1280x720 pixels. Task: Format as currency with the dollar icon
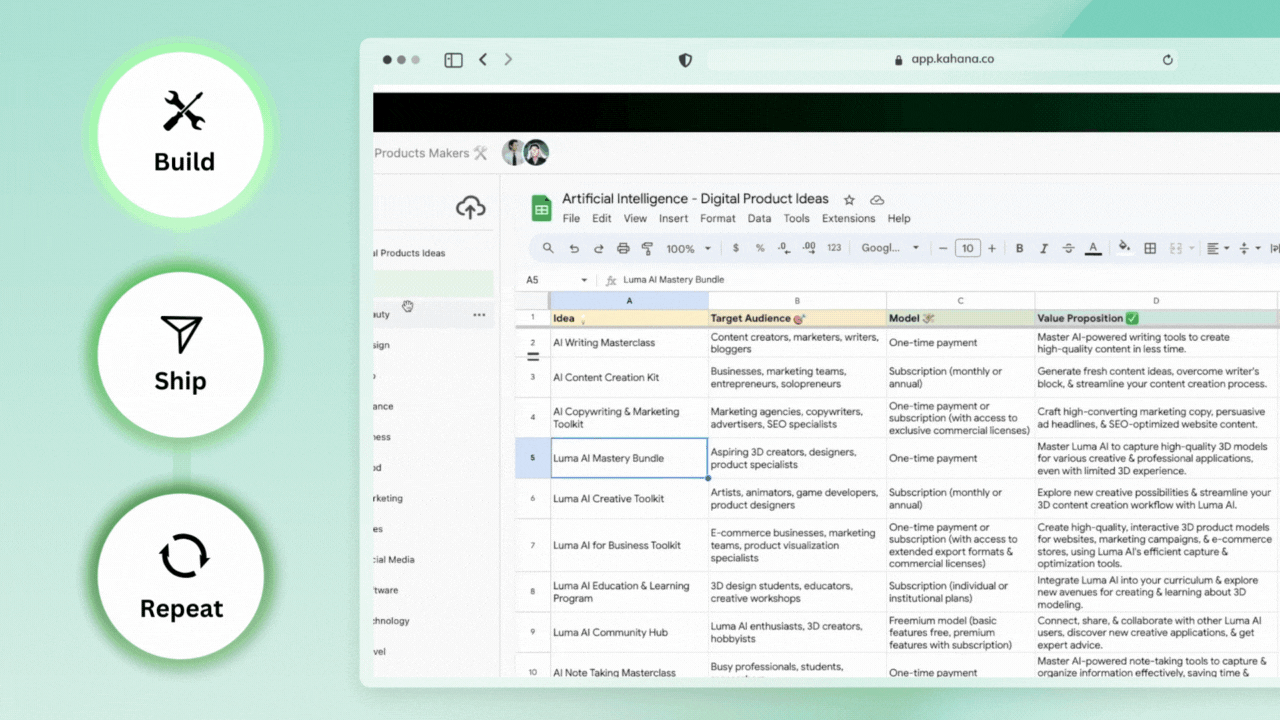[736, 248]
